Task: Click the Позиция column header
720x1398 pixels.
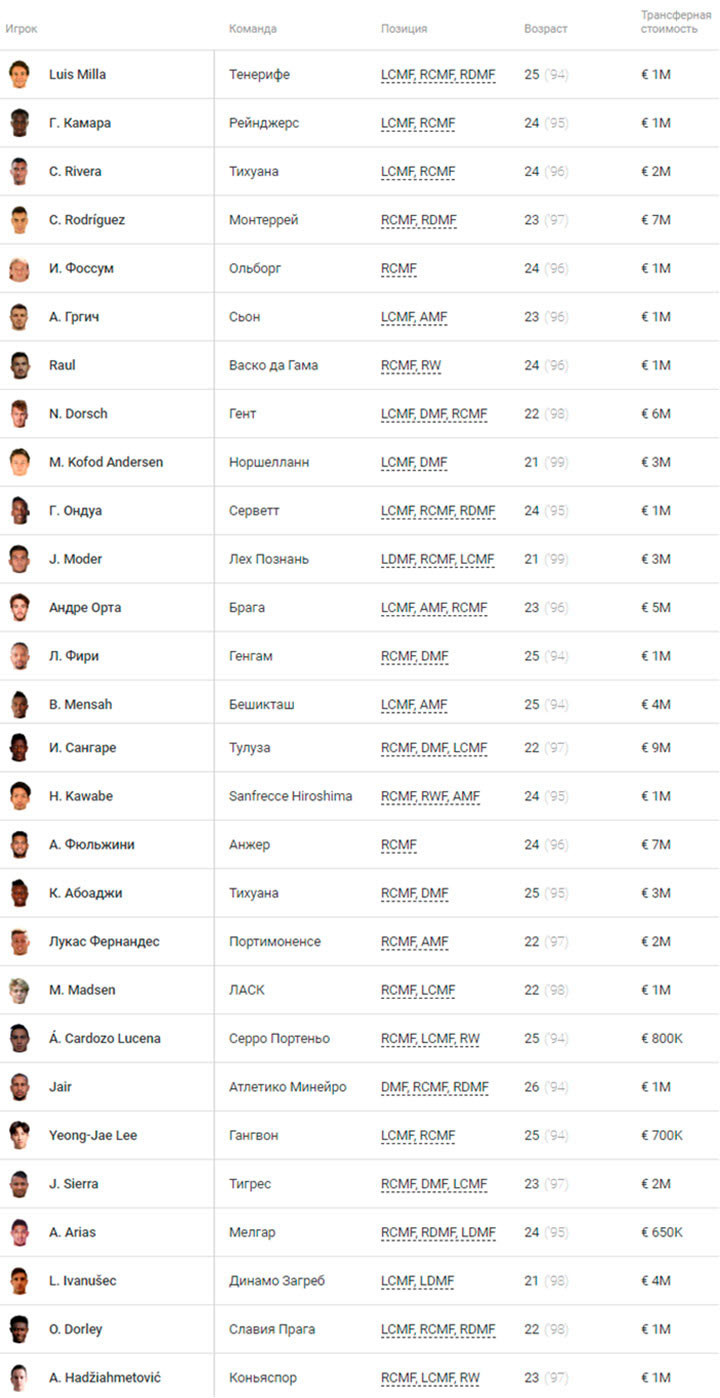Action: point(404,29)
